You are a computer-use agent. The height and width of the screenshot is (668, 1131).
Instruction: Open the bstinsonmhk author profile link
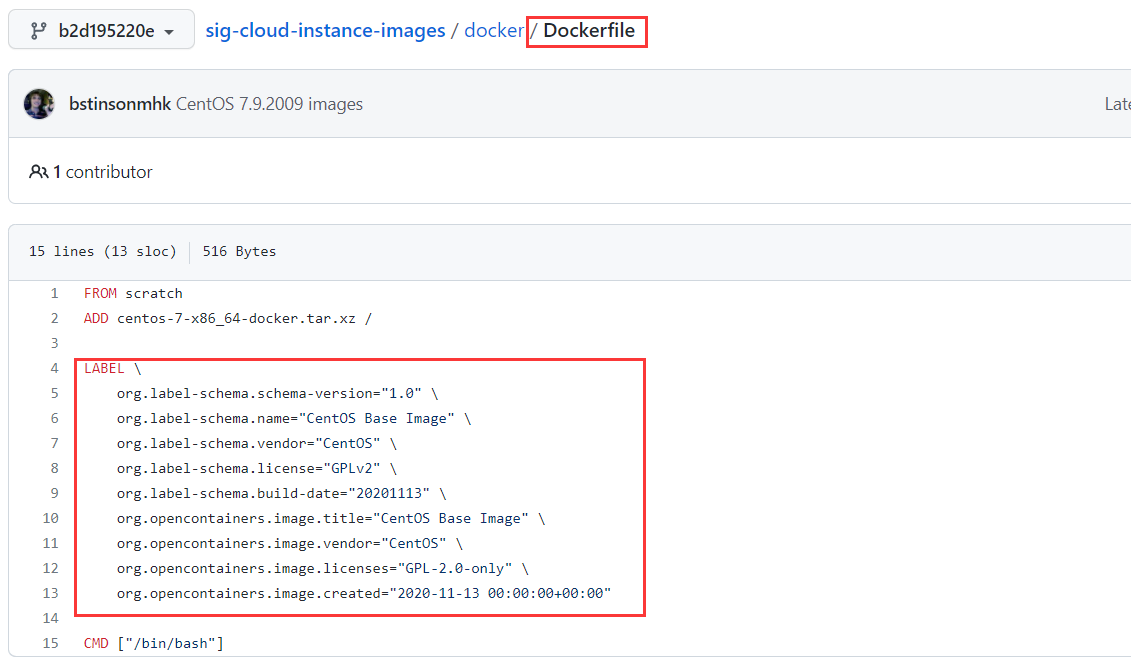pos(120,104)
